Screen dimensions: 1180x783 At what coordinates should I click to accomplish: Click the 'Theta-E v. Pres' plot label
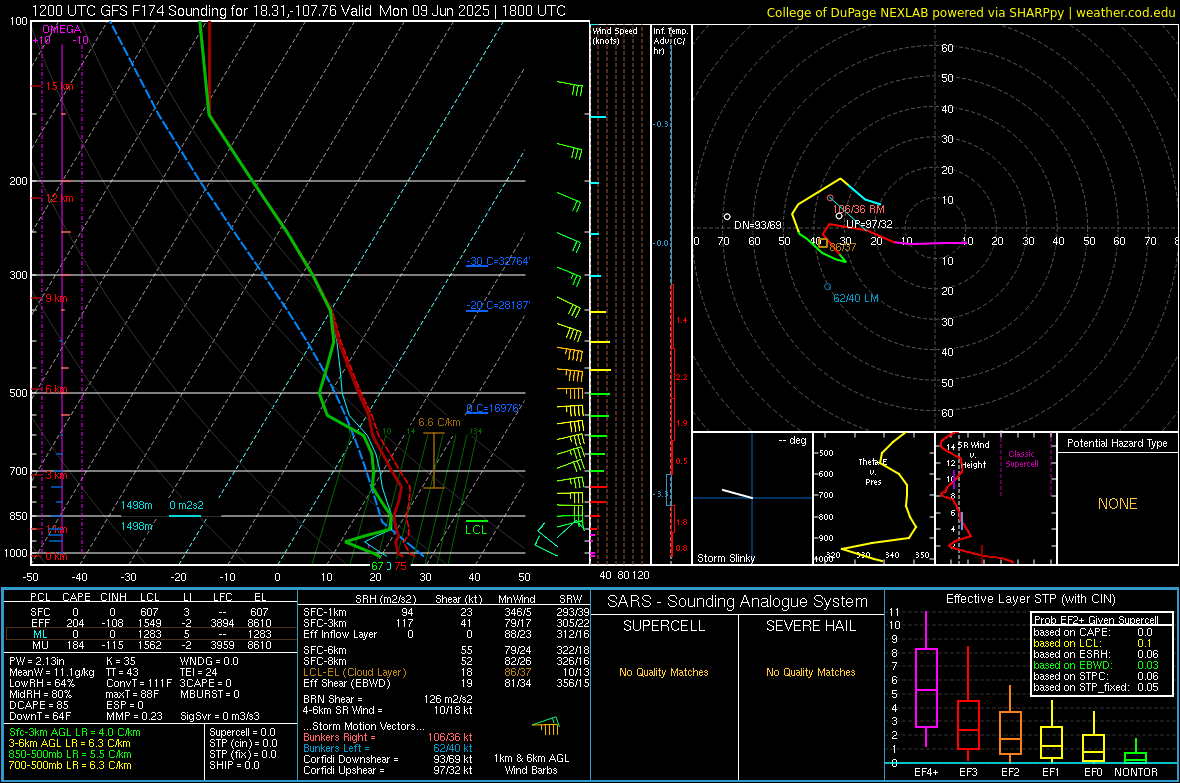(873, 471)
